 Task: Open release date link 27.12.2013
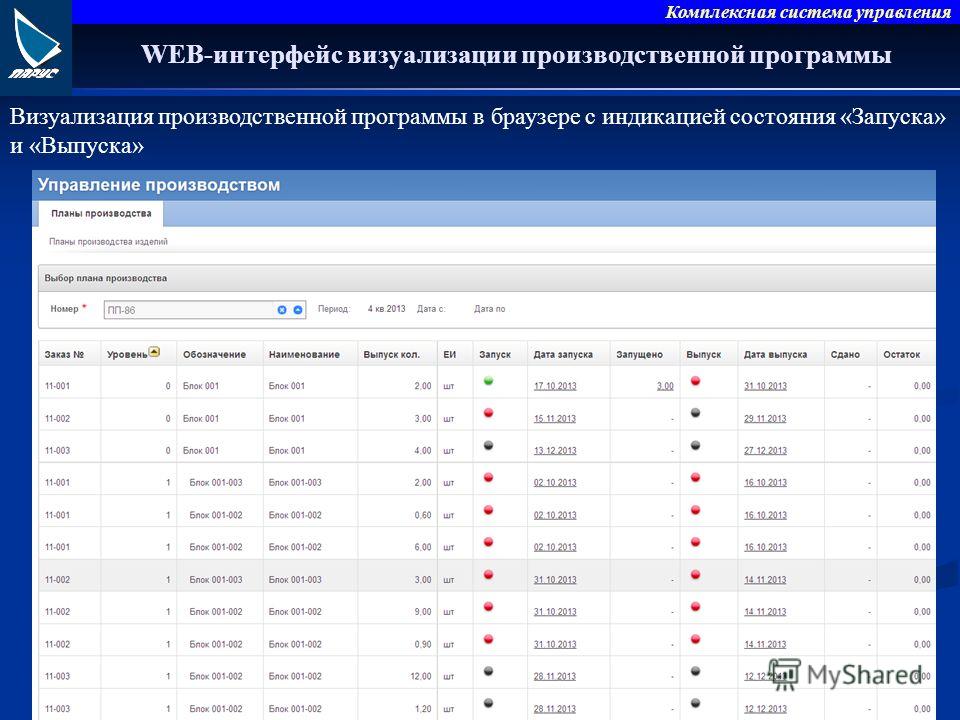tap(765, 451)
